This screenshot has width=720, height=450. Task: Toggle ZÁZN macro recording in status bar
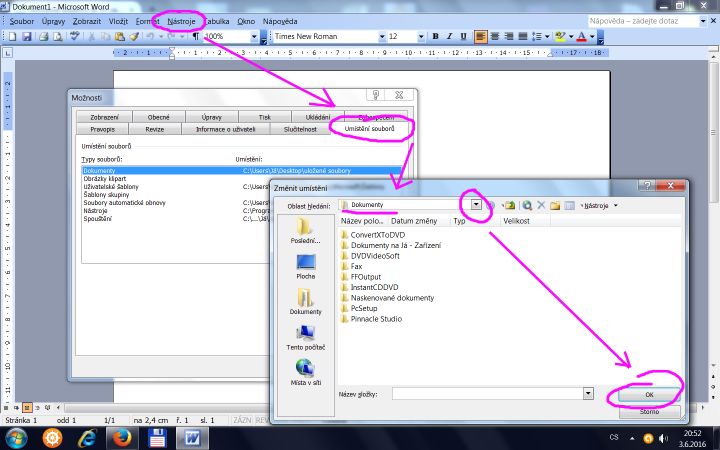[x=242, y=420]
